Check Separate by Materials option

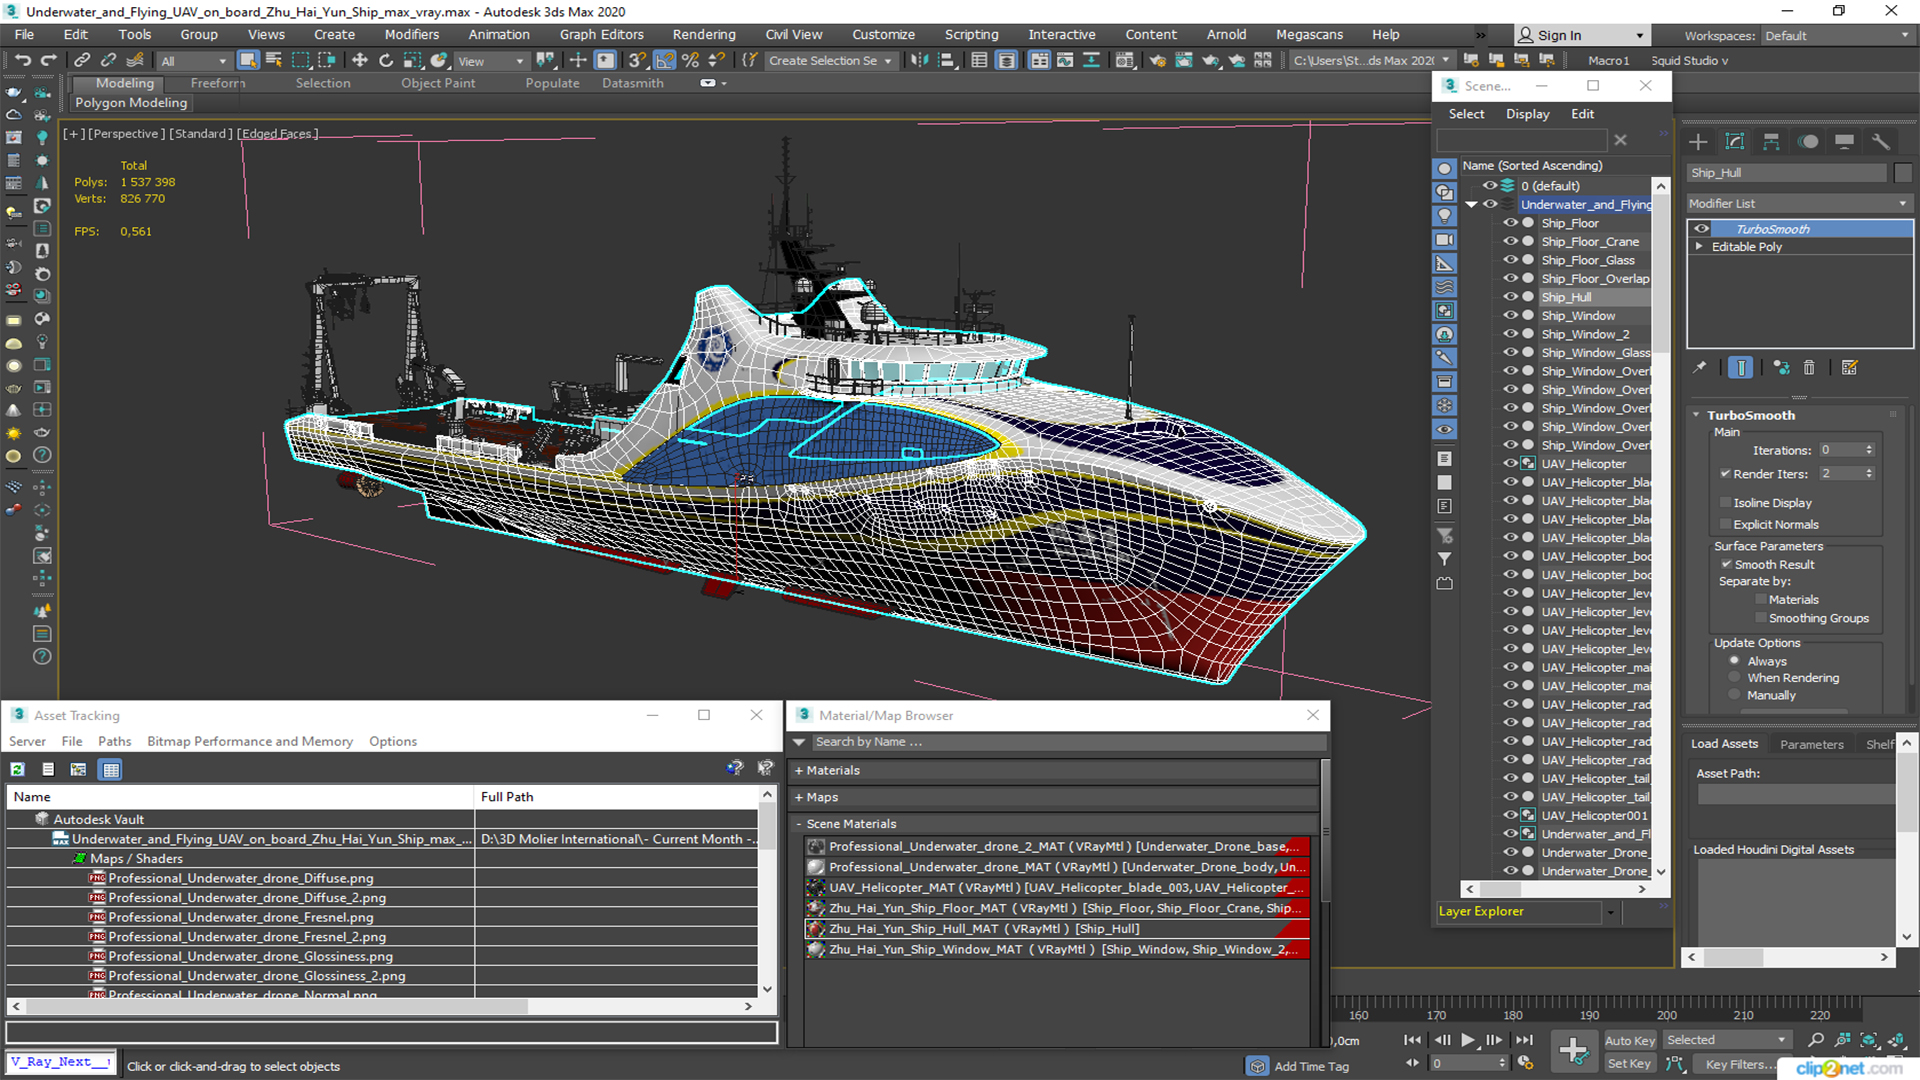click(x=1761, y=599)
